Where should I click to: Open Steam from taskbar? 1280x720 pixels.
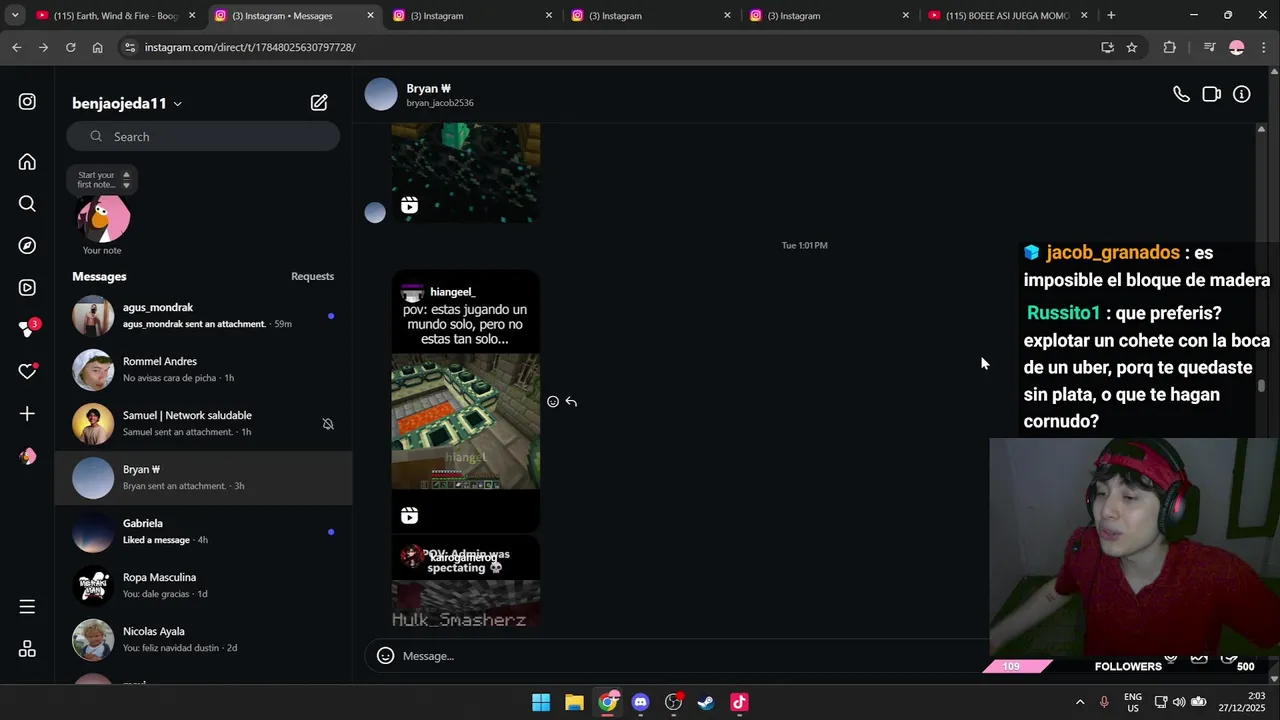pos(706,702)
